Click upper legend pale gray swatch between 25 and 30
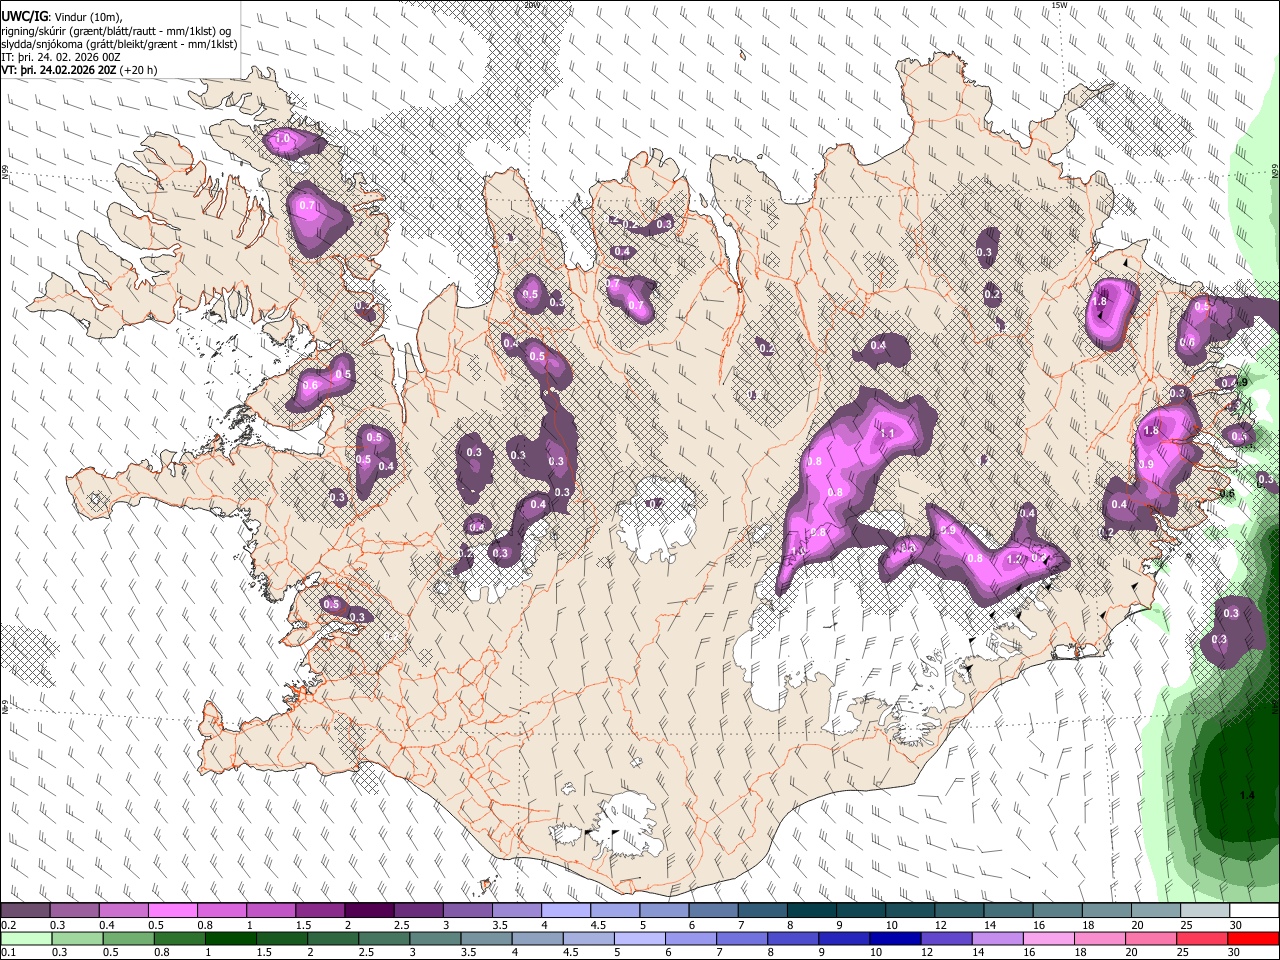1280x960 pixels. point(1204,911)
